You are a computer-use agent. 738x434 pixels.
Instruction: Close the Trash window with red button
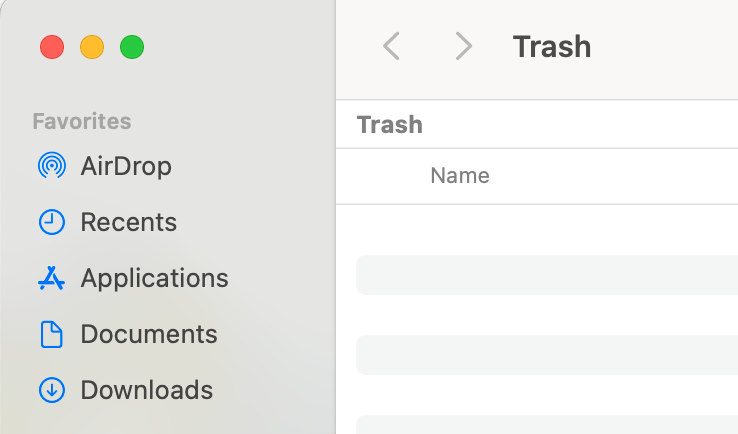pyautogui.click(x=52, y=47)
